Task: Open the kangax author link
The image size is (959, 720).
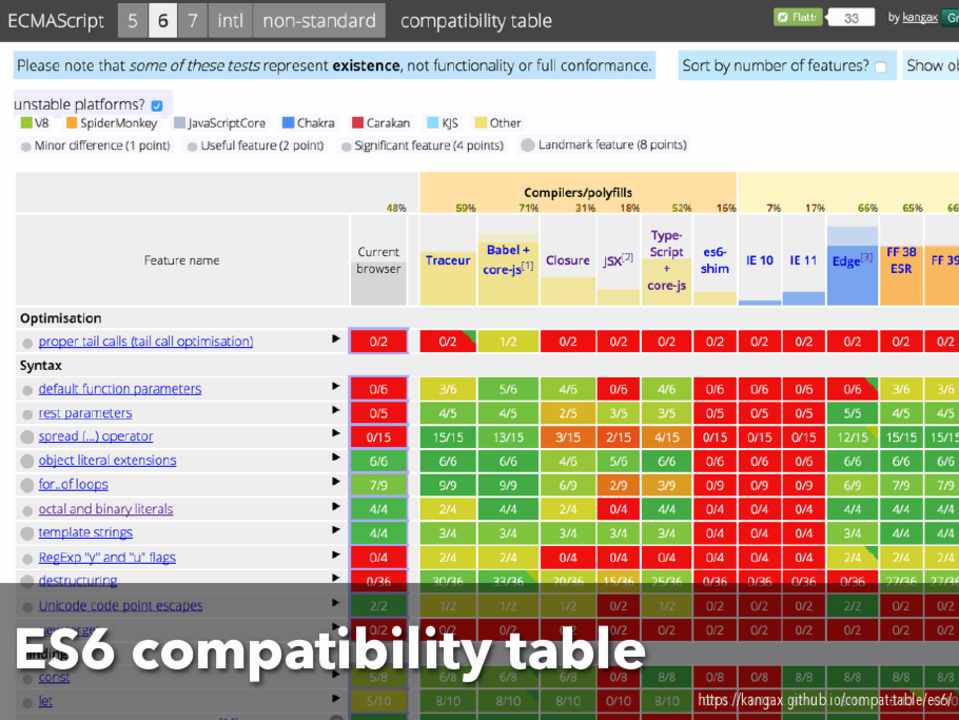Action: coord(920,18)
